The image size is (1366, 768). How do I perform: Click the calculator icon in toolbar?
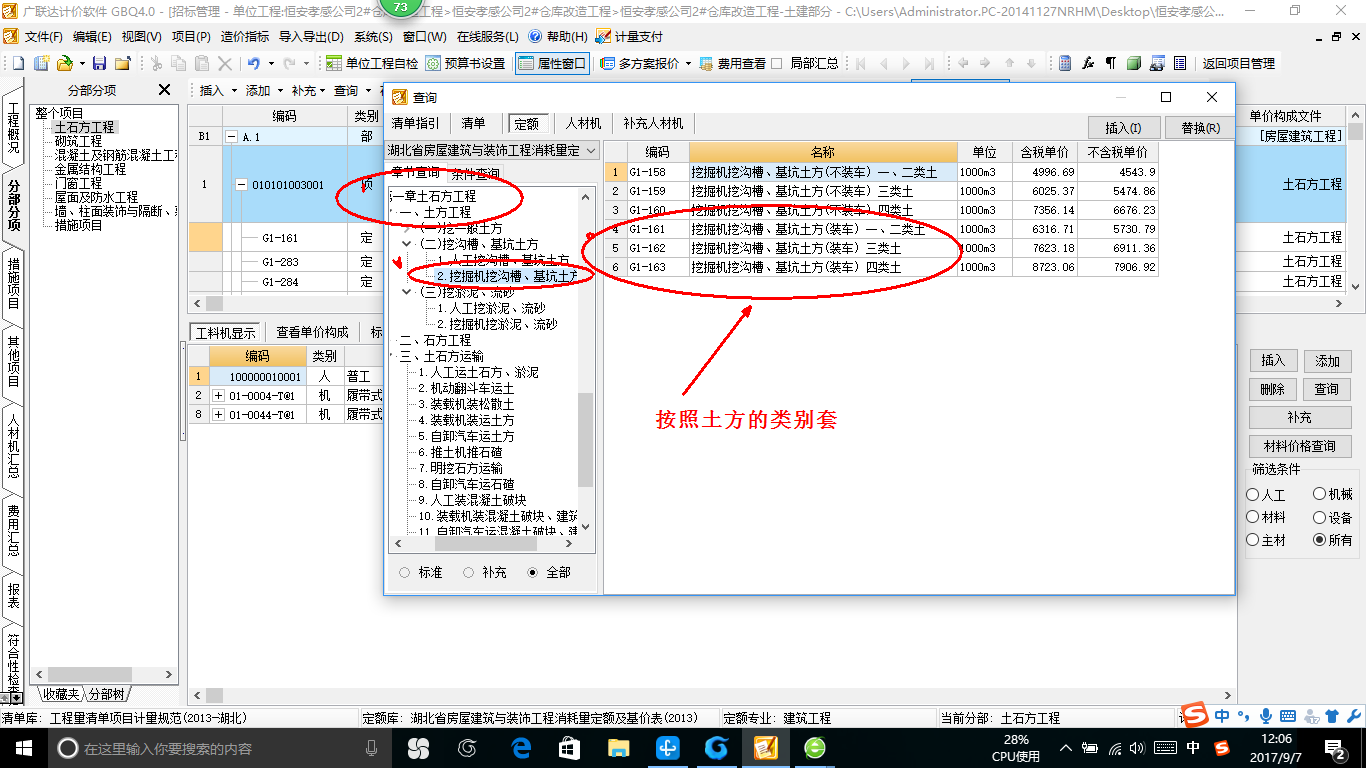1065,63
